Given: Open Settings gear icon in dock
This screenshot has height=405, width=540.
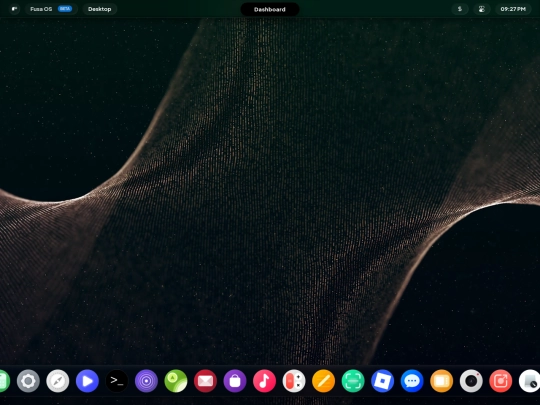Looking at the screenshot, I should point(28,381).
